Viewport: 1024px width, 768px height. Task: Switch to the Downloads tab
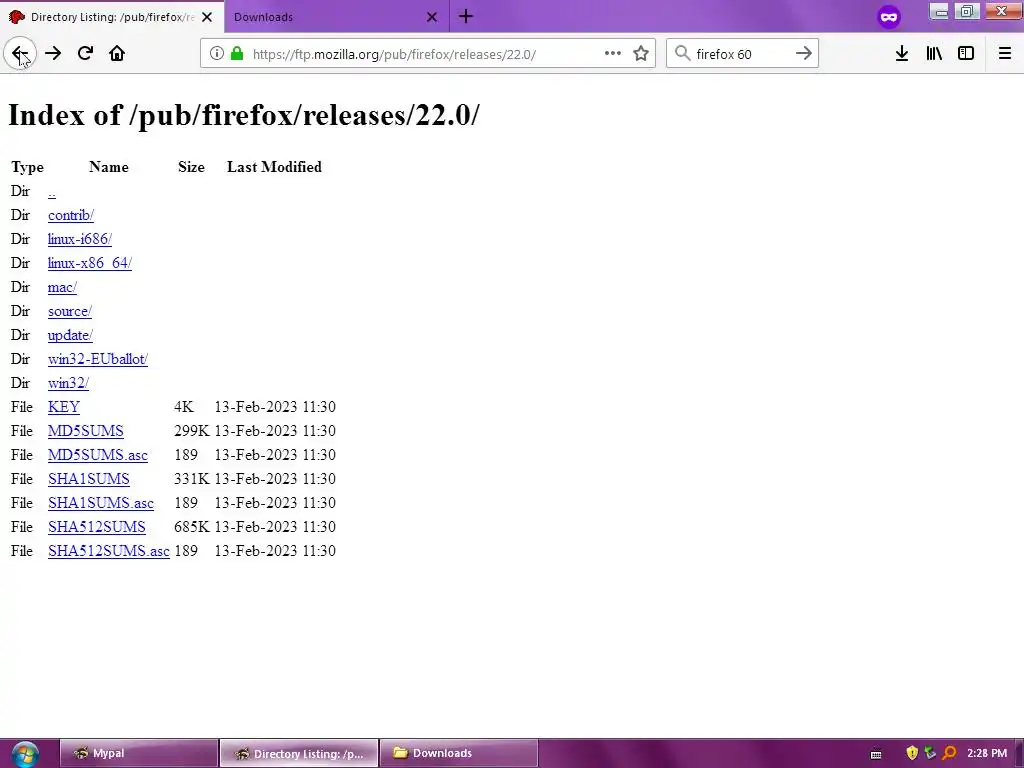pyautogui.click(x=327, y=17)
